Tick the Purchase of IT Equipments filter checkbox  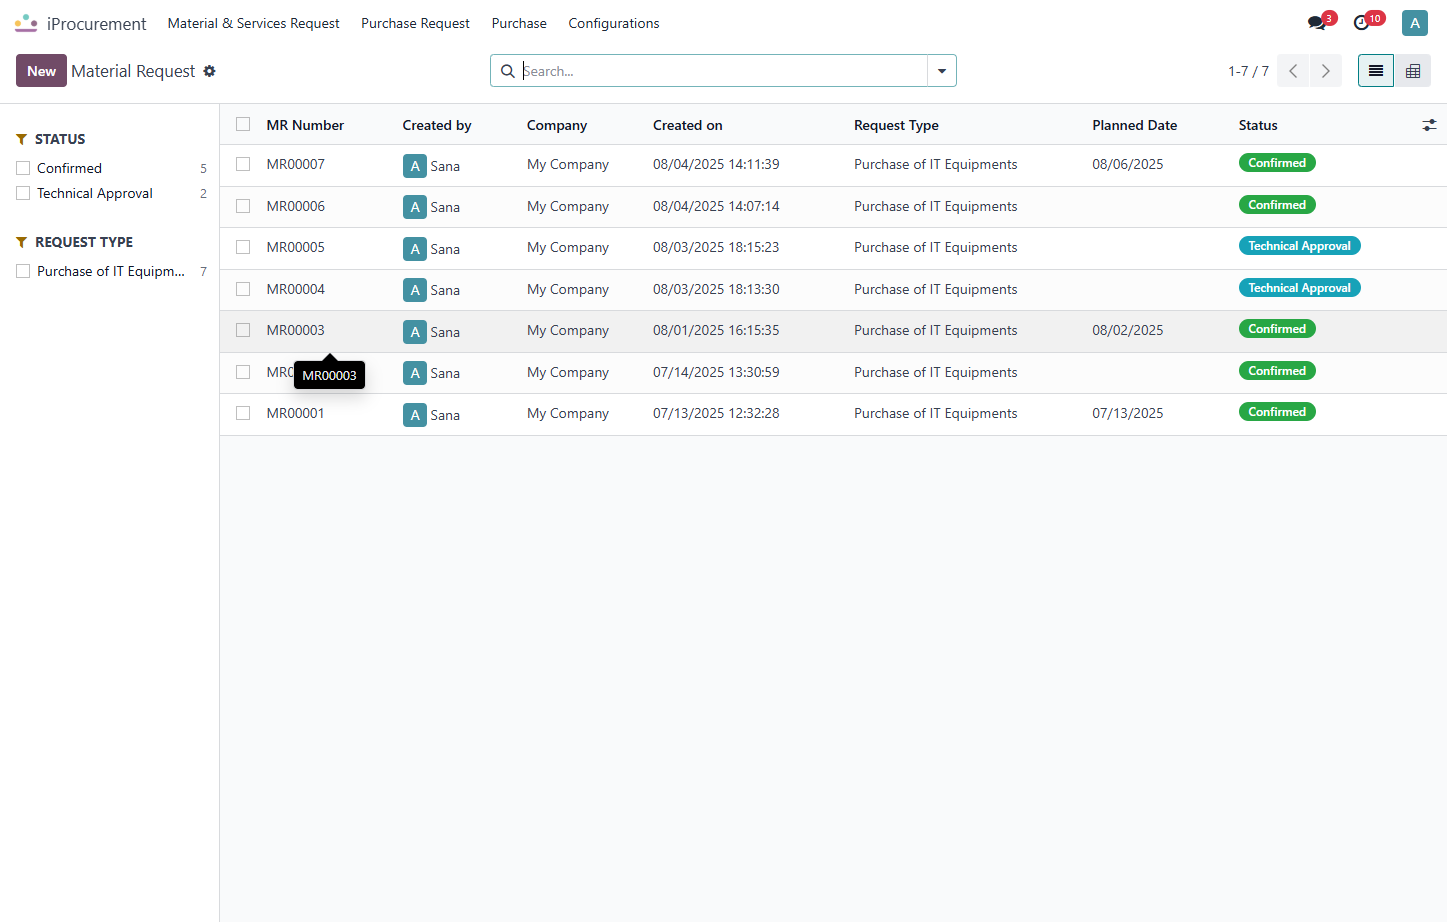click(23, 271)
